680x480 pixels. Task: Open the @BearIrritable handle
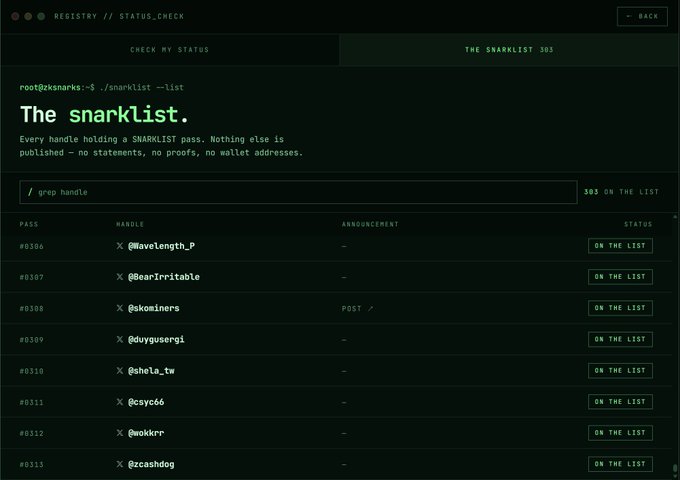click(164, 277)
